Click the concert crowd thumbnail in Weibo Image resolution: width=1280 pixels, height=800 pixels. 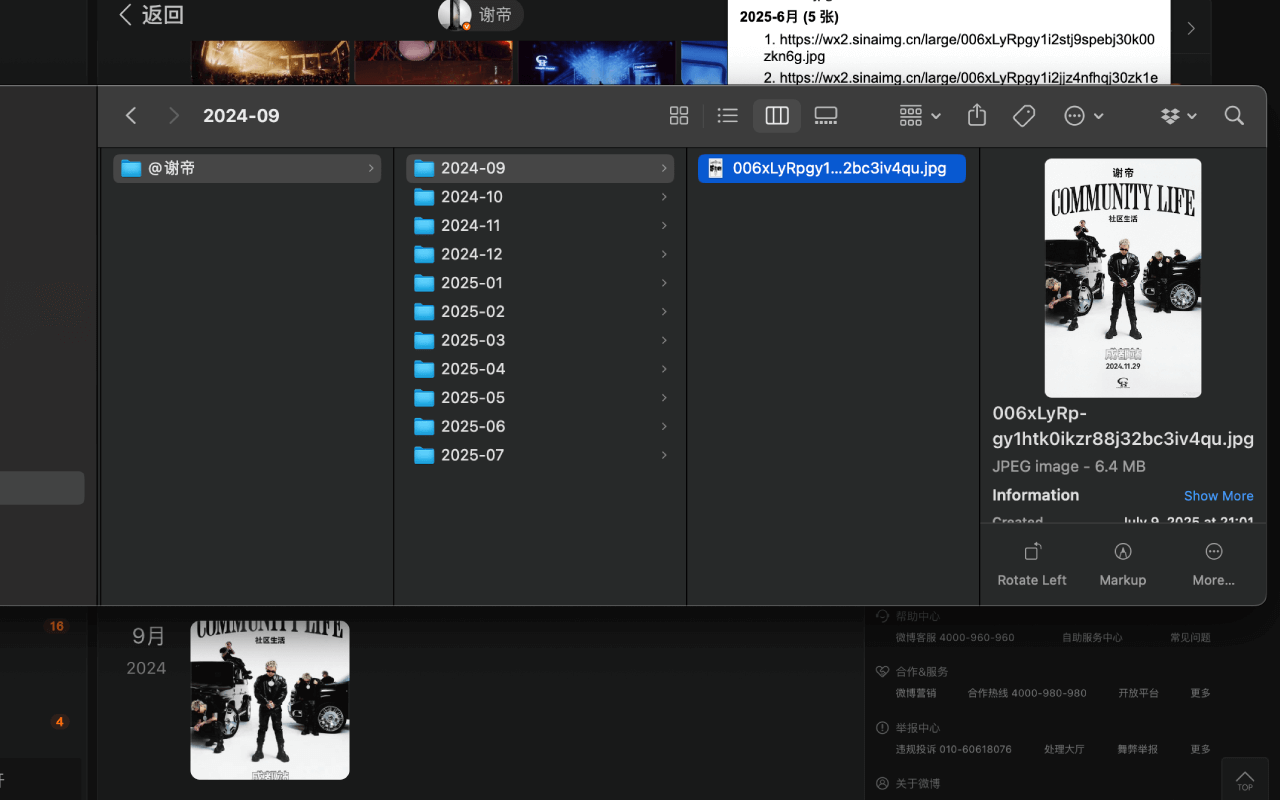click(270, 62)
